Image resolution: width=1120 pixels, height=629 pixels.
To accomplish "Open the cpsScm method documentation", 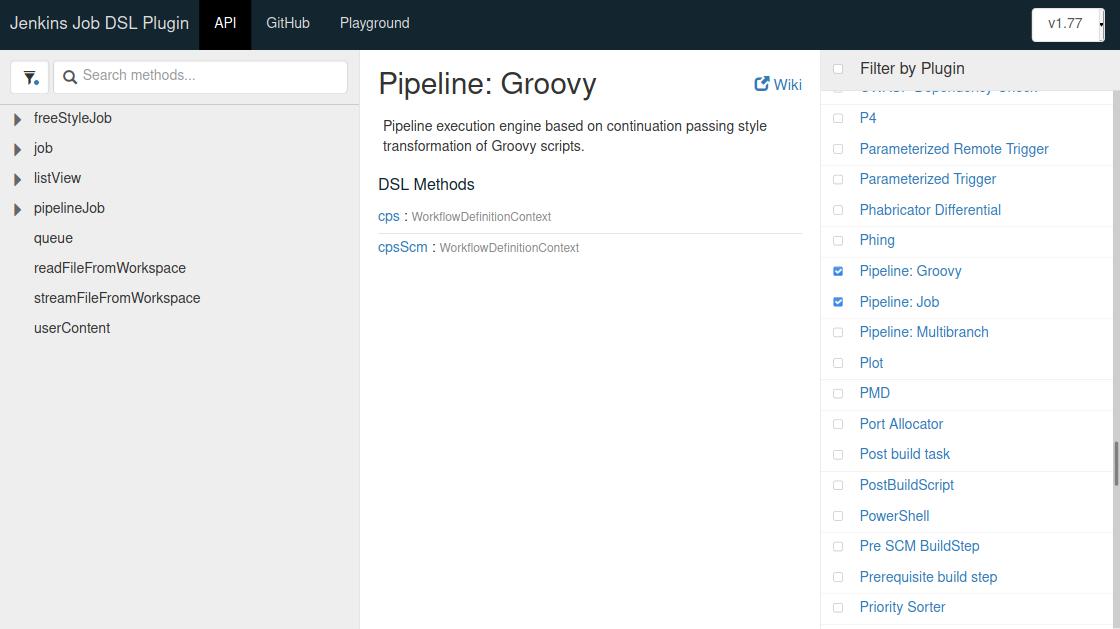I will coord(403,247).
